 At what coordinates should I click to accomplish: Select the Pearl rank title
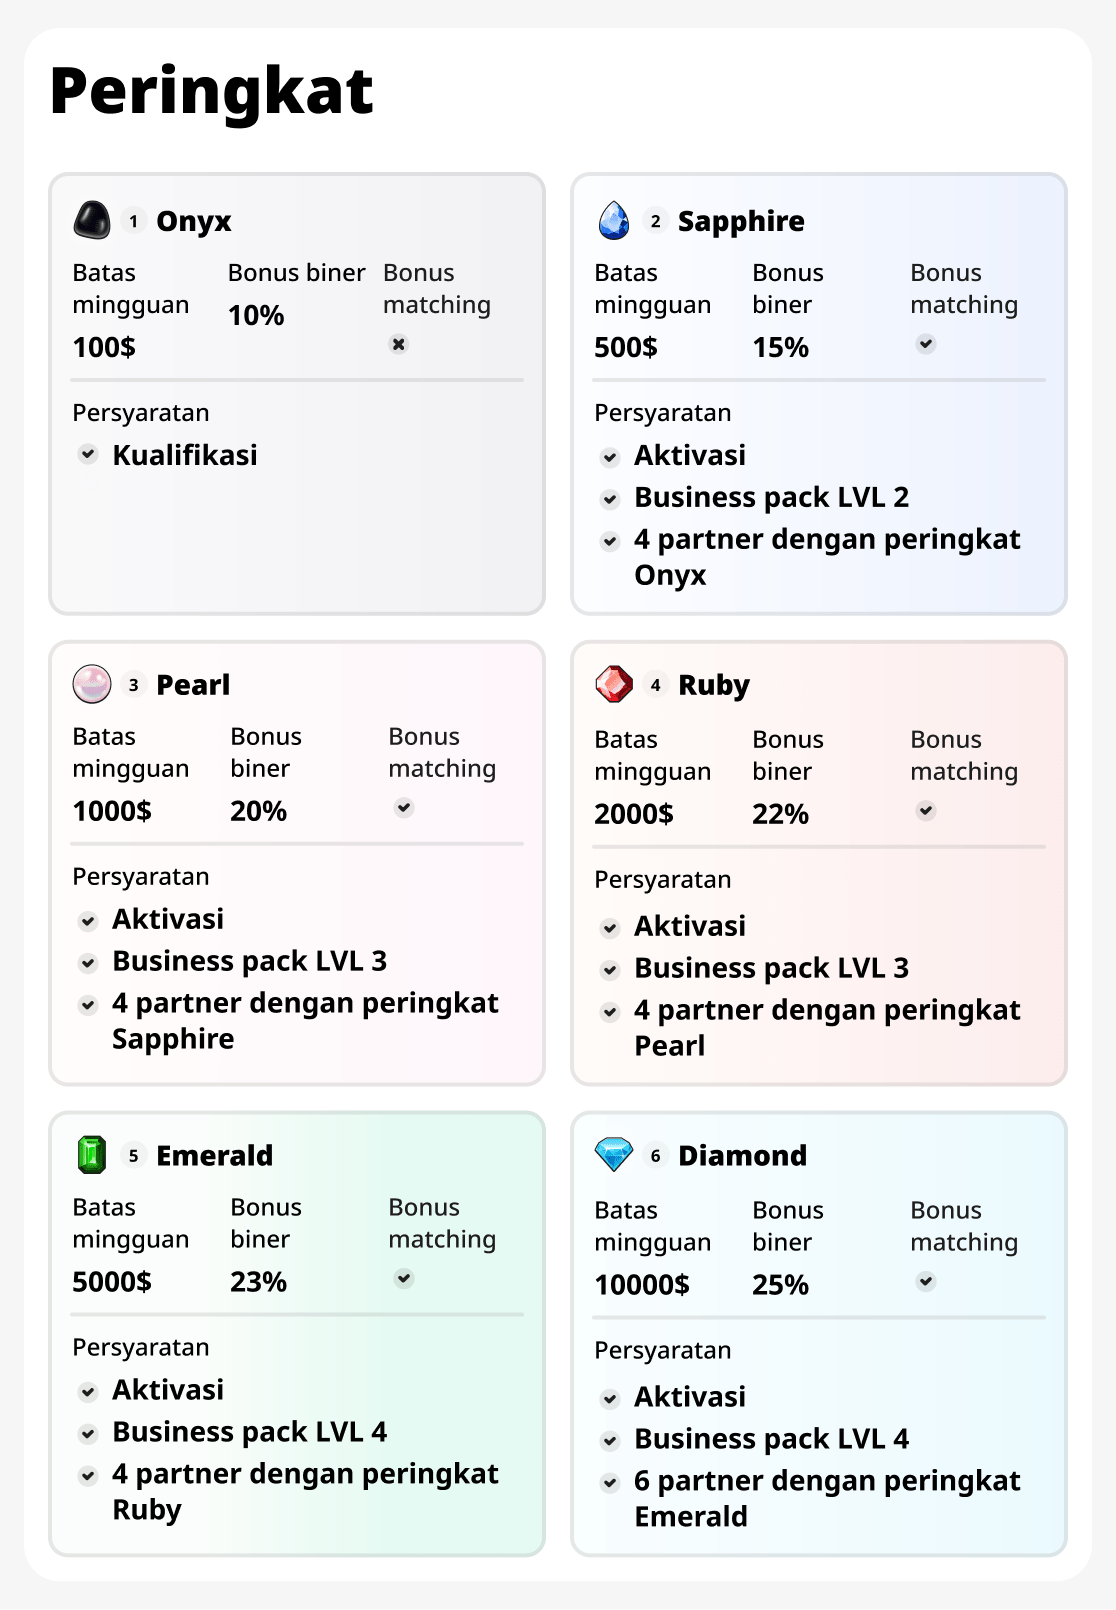[193, 685]
